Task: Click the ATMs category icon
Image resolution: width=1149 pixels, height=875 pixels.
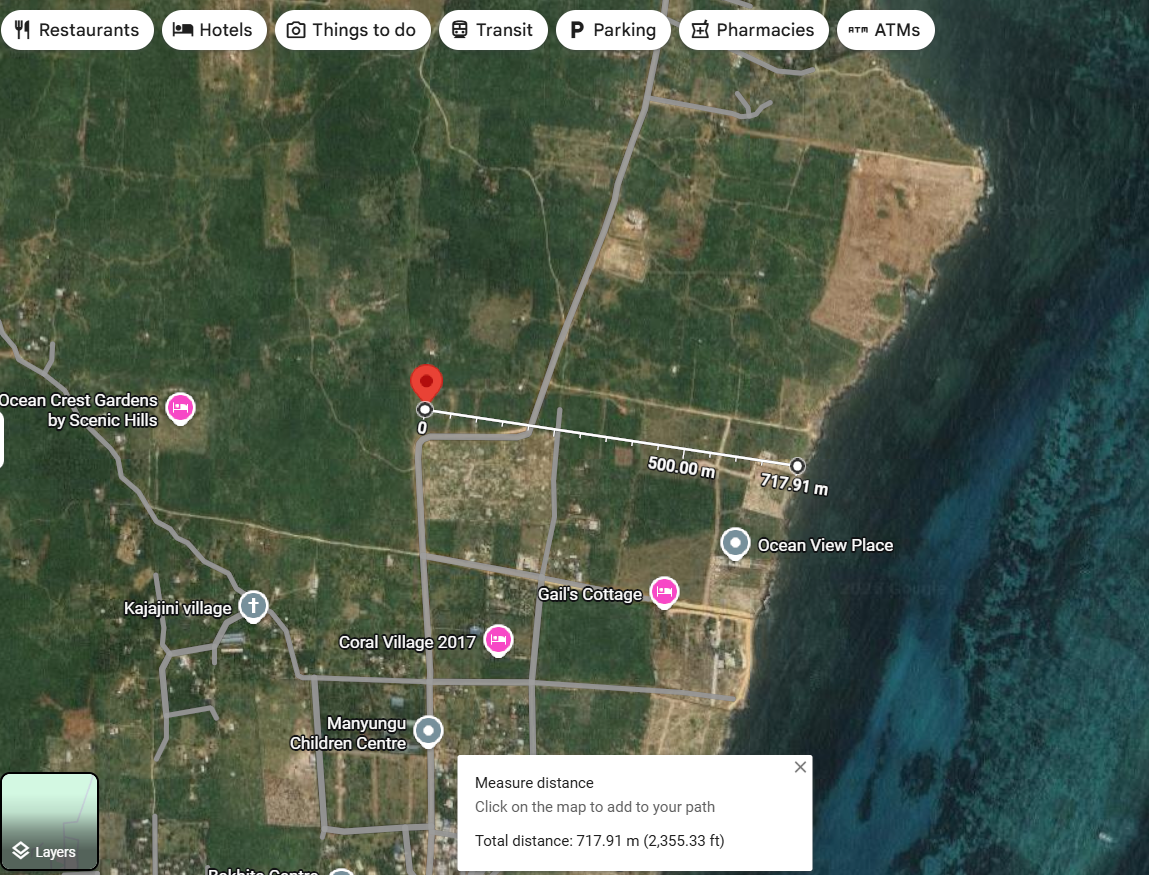Action: 858,29
